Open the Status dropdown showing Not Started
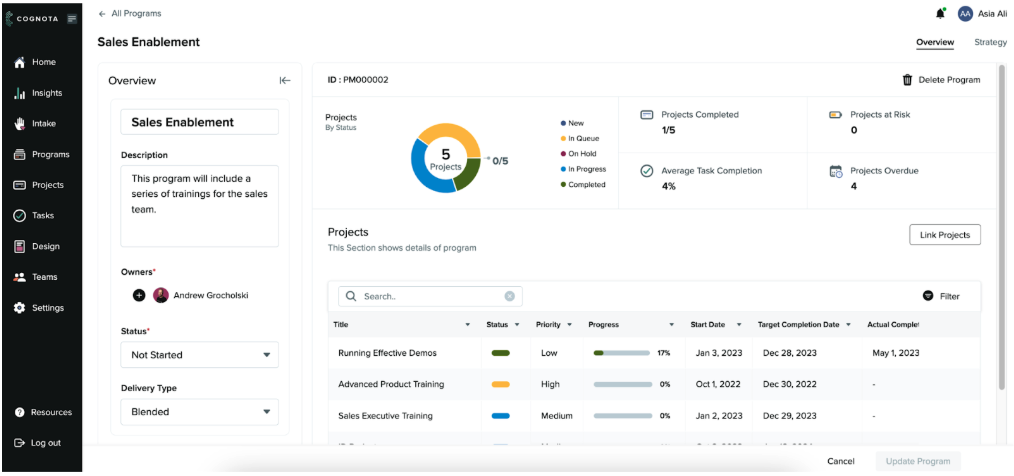 click(x=199, y=355)
